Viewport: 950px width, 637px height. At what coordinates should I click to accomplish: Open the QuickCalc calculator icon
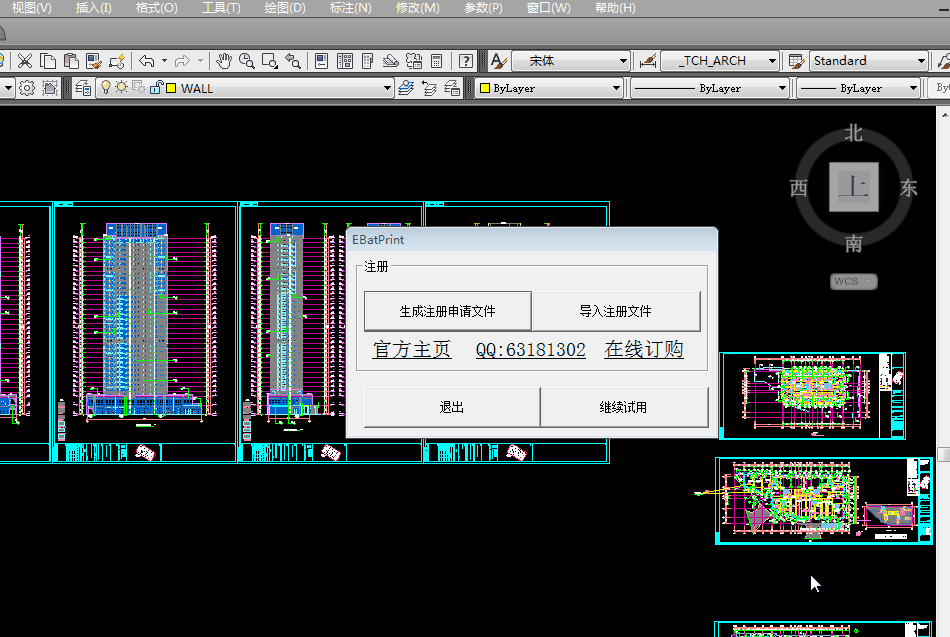click(x=436, y=61)
